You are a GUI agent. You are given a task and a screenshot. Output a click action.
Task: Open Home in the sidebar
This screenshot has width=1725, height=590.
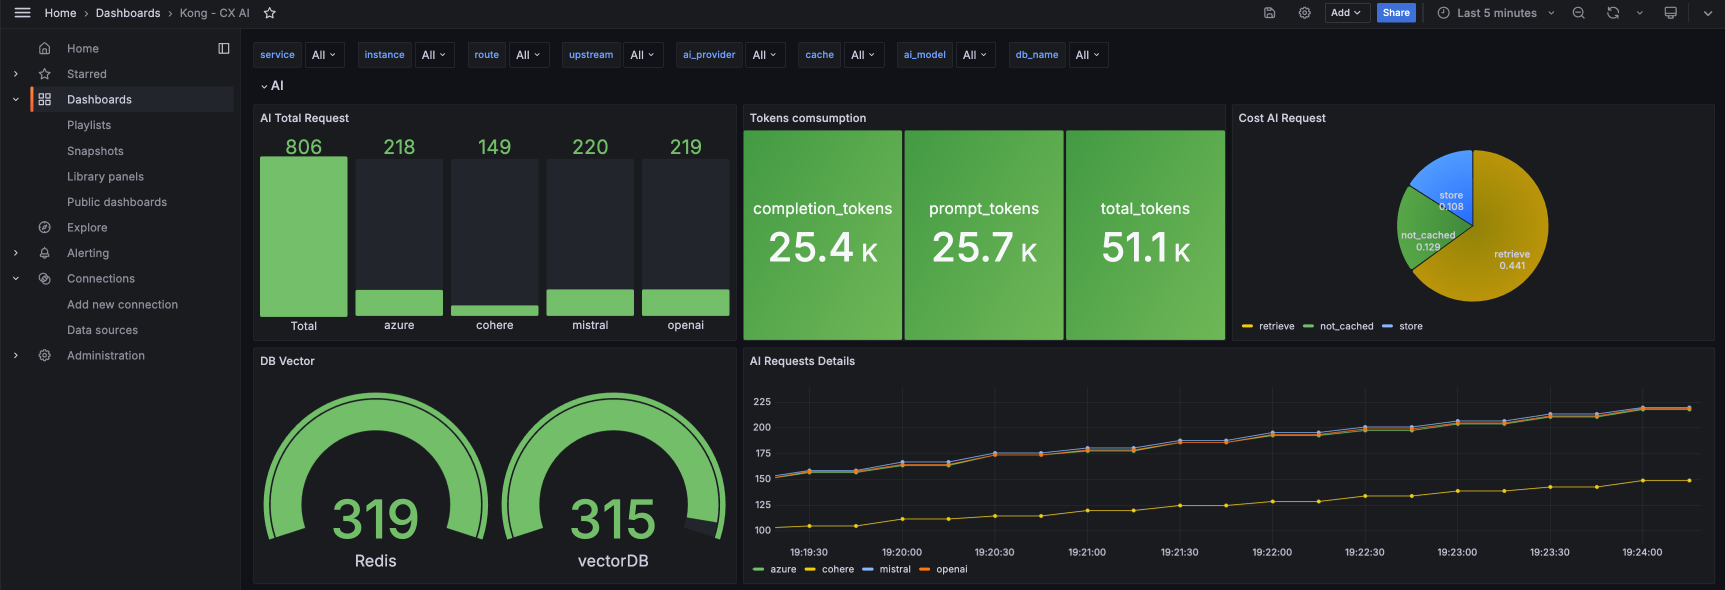(83, 48)
